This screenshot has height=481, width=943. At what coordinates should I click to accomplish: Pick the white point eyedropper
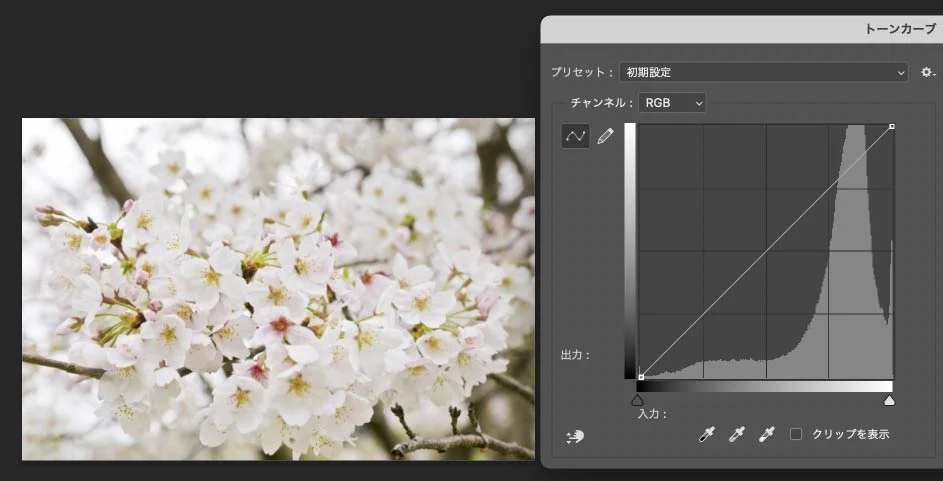coord(766,434)
